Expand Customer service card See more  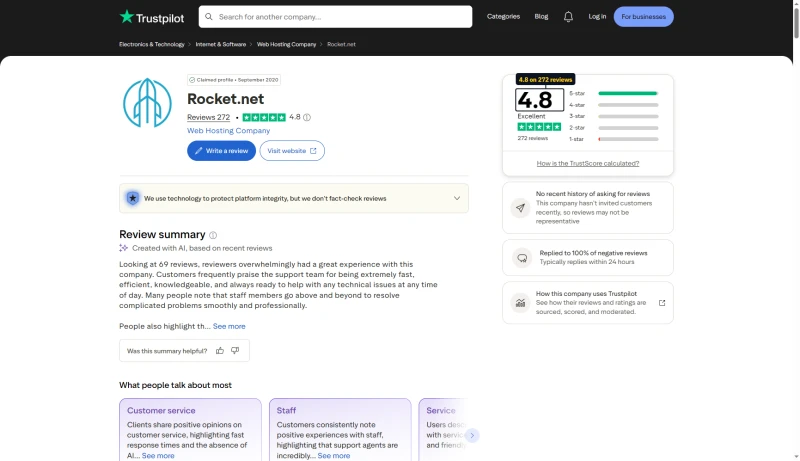tap(158, 456)
